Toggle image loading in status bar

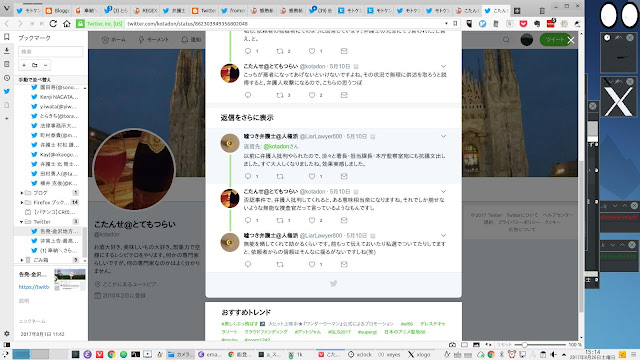tap(476, 345)
